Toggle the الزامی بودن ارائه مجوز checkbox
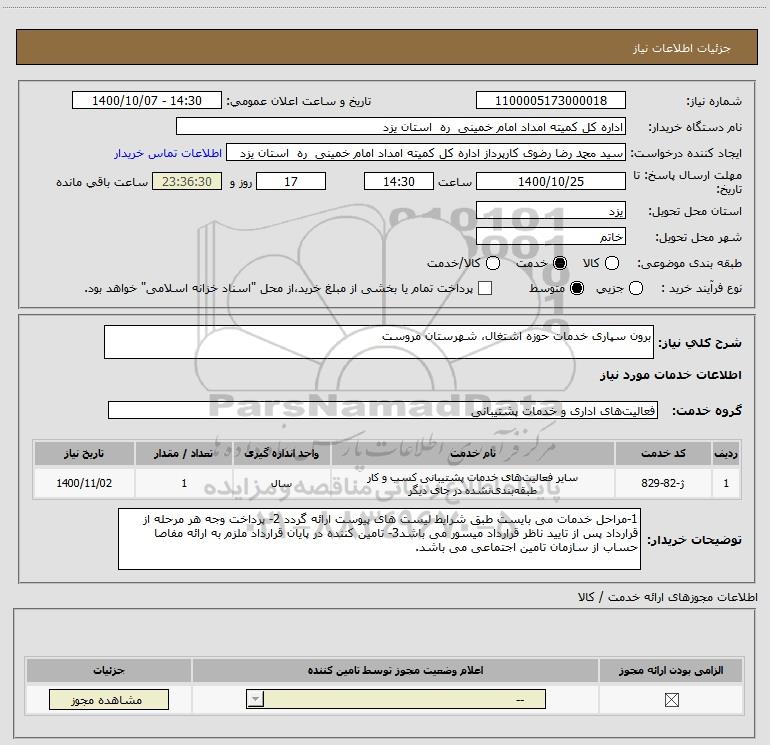This screenshot has height=745, width=770. pyautogui.click(x=671, y=700)
